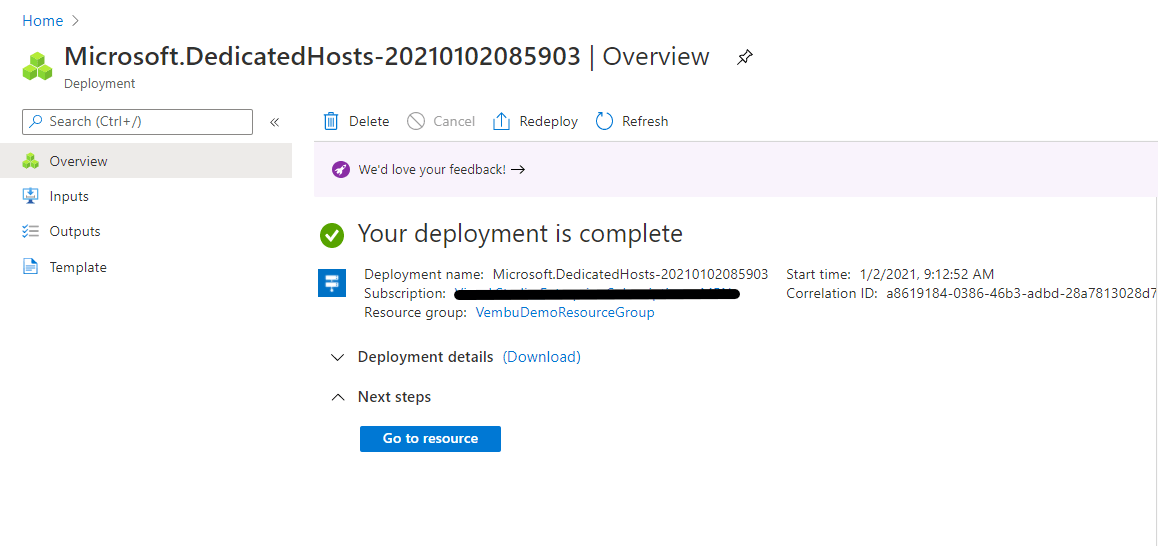This screenshot has width=1158, height=546.
Task: Open the Outputs sidebar item
Action: [x=145, y=231]
